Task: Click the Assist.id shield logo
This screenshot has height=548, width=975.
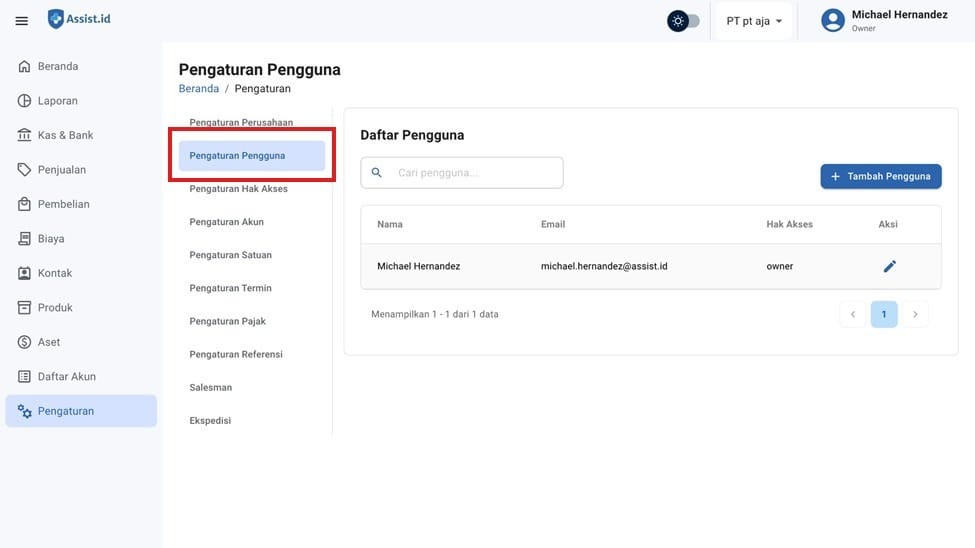Action: tap(56, 19)
